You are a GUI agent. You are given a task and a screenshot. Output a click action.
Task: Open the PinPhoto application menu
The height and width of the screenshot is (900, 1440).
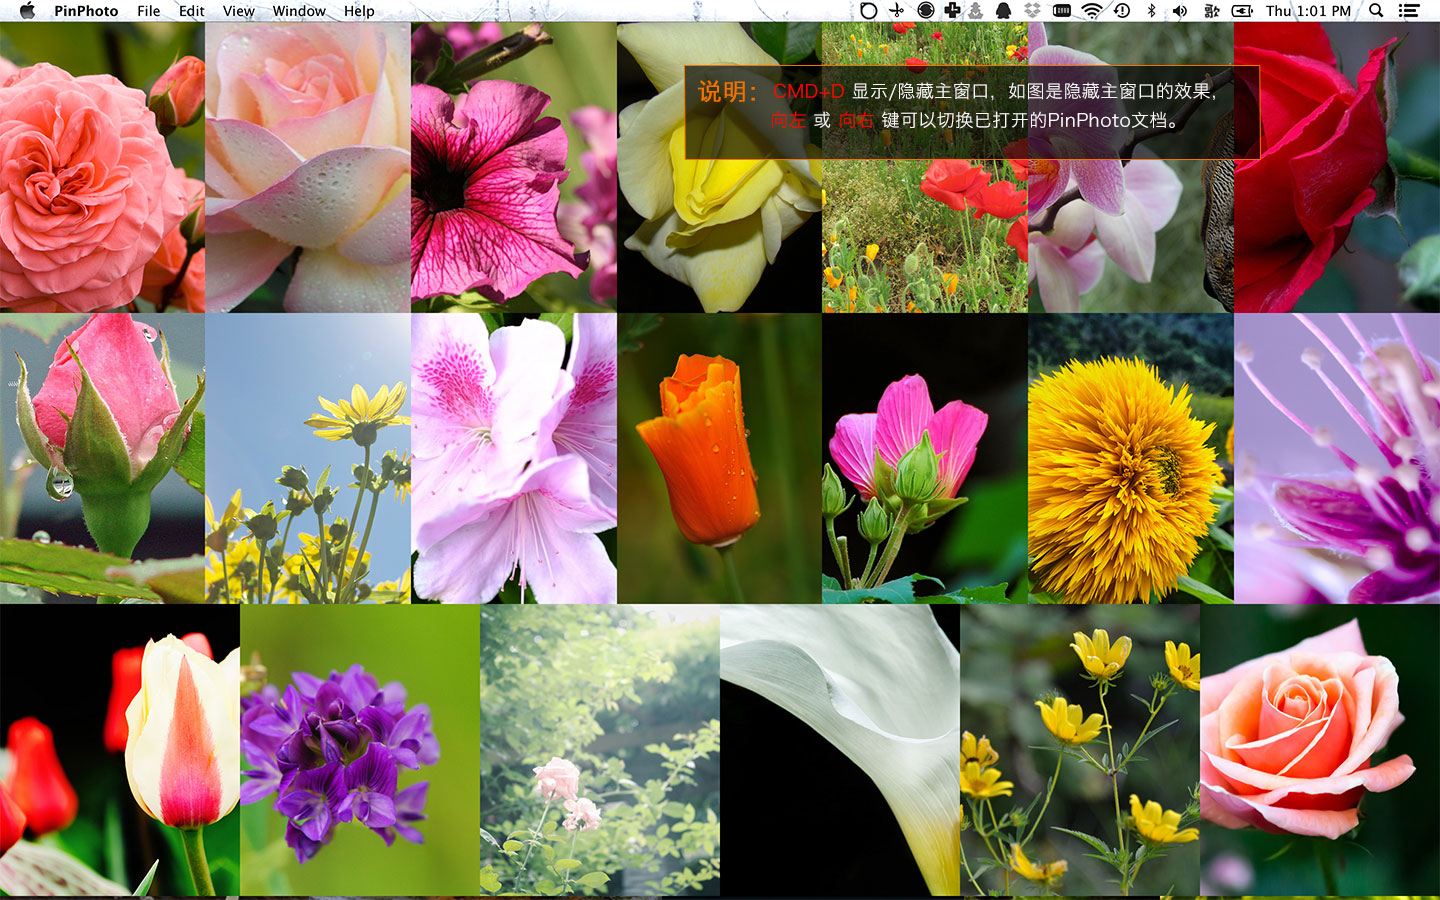(x=86, y=11)
